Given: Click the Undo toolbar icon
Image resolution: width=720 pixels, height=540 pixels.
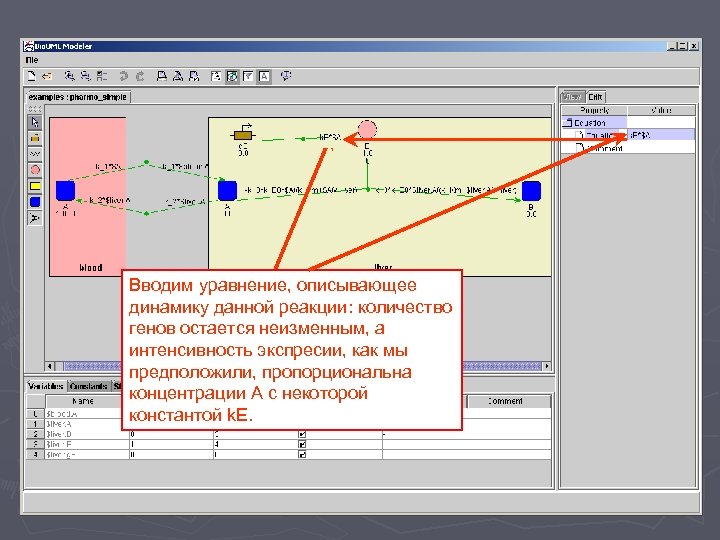Looking at the screenshot, I should [x=124, y=76].
